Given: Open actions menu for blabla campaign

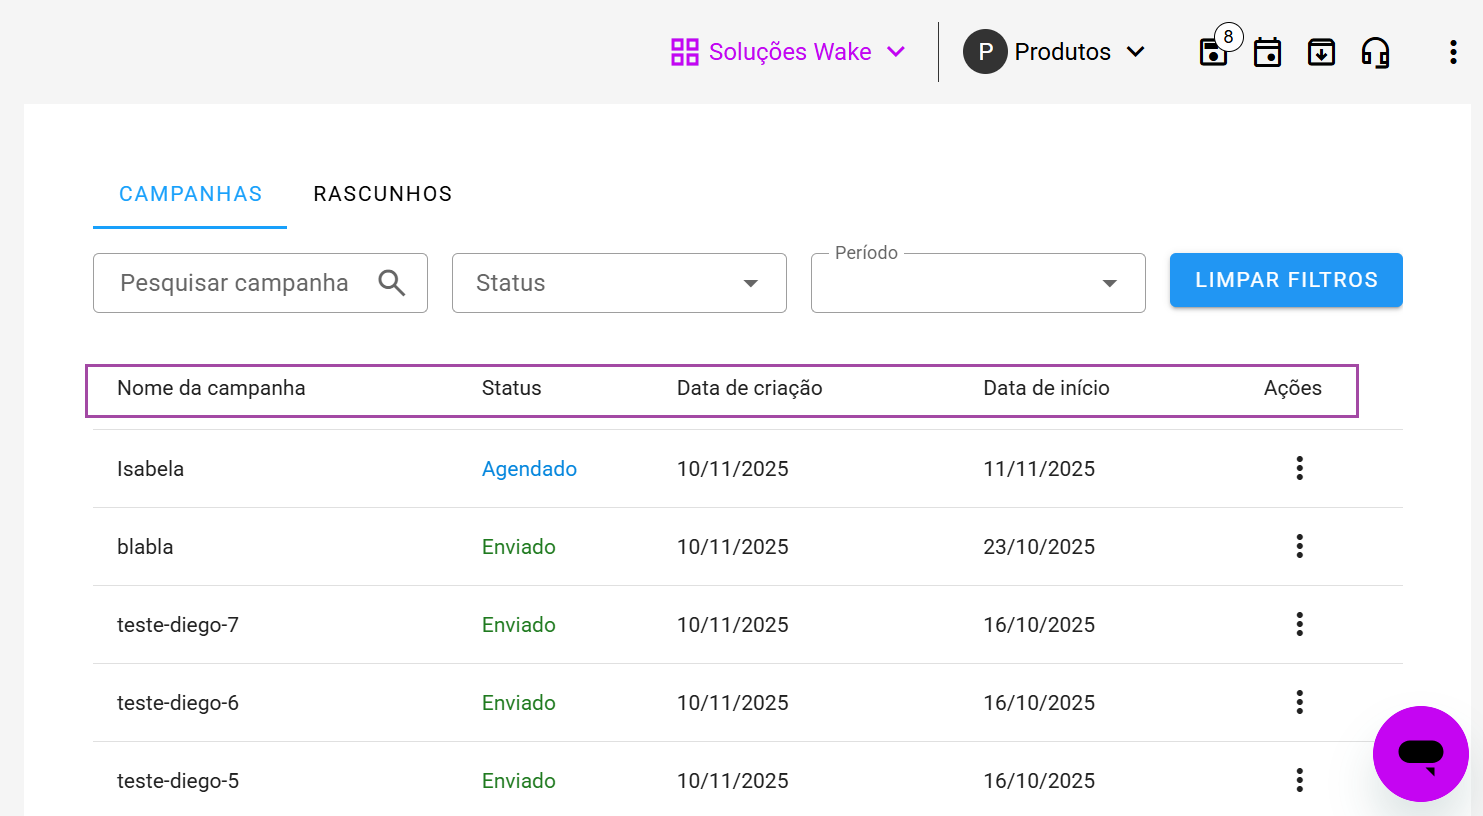Looking at the screenshot, I should 1299,546.
